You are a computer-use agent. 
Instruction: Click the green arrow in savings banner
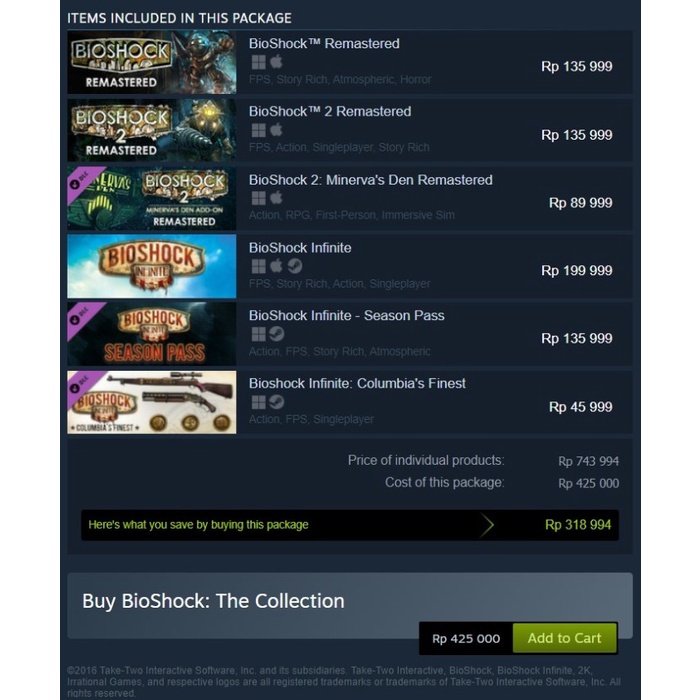pos(487,525)
